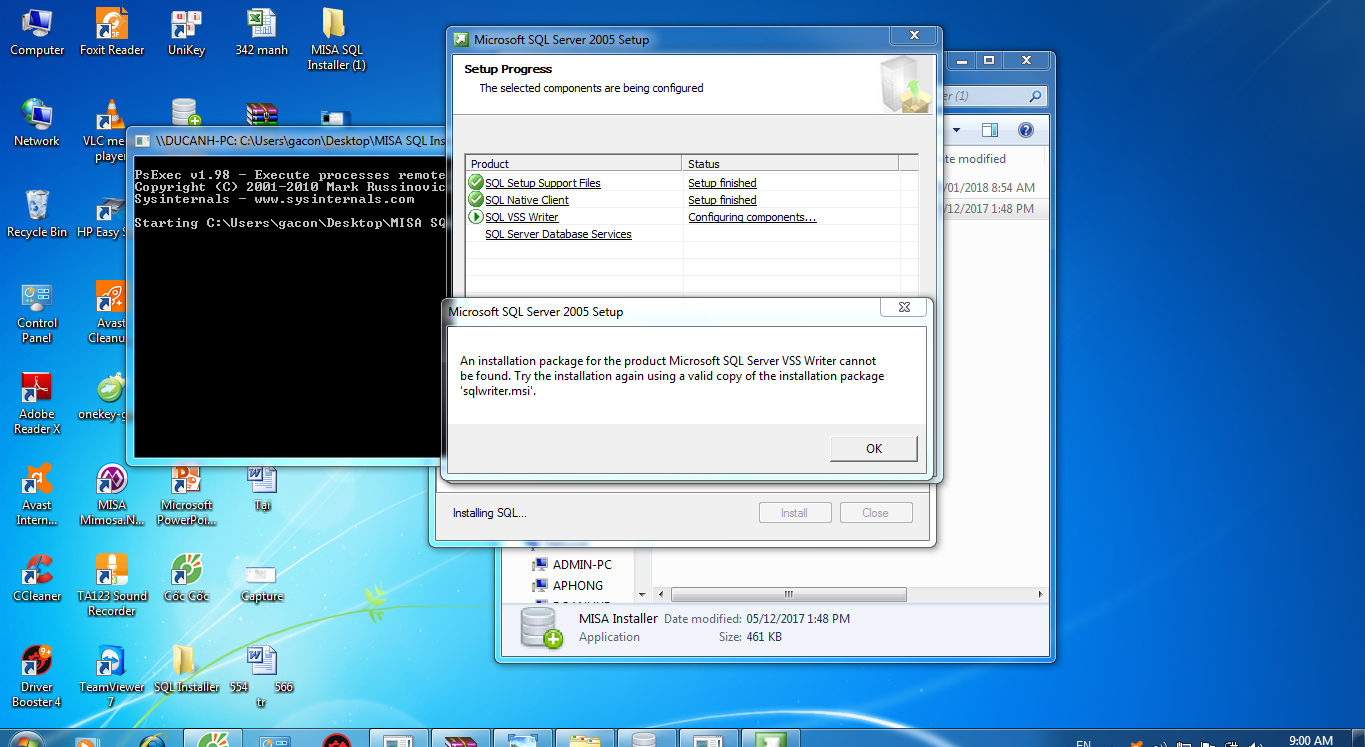The image size is (1365, 747).
Task: Open 'Setup finished' status for Native Client
Action: pos(722,200)
